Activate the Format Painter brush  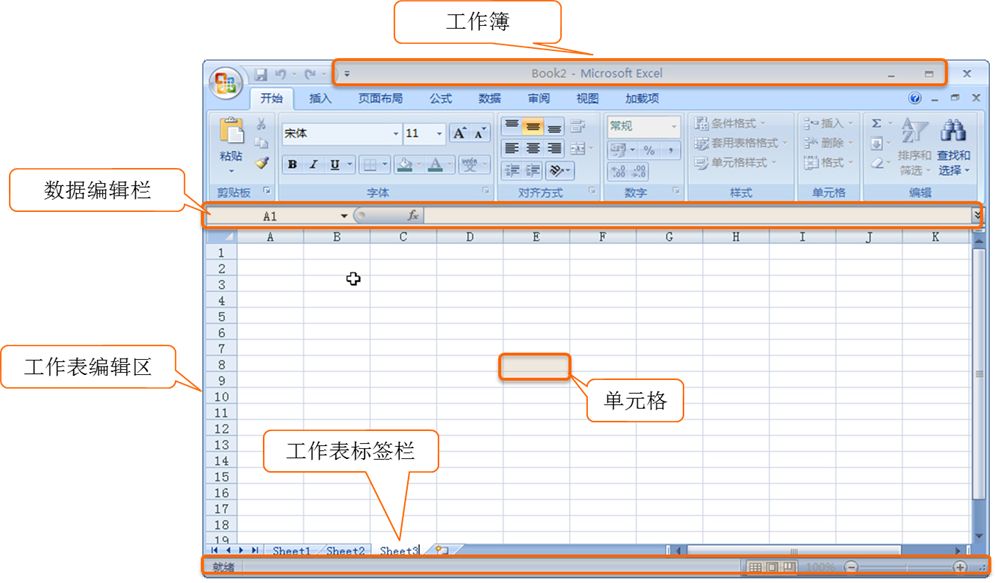click(x=262, y=163)
